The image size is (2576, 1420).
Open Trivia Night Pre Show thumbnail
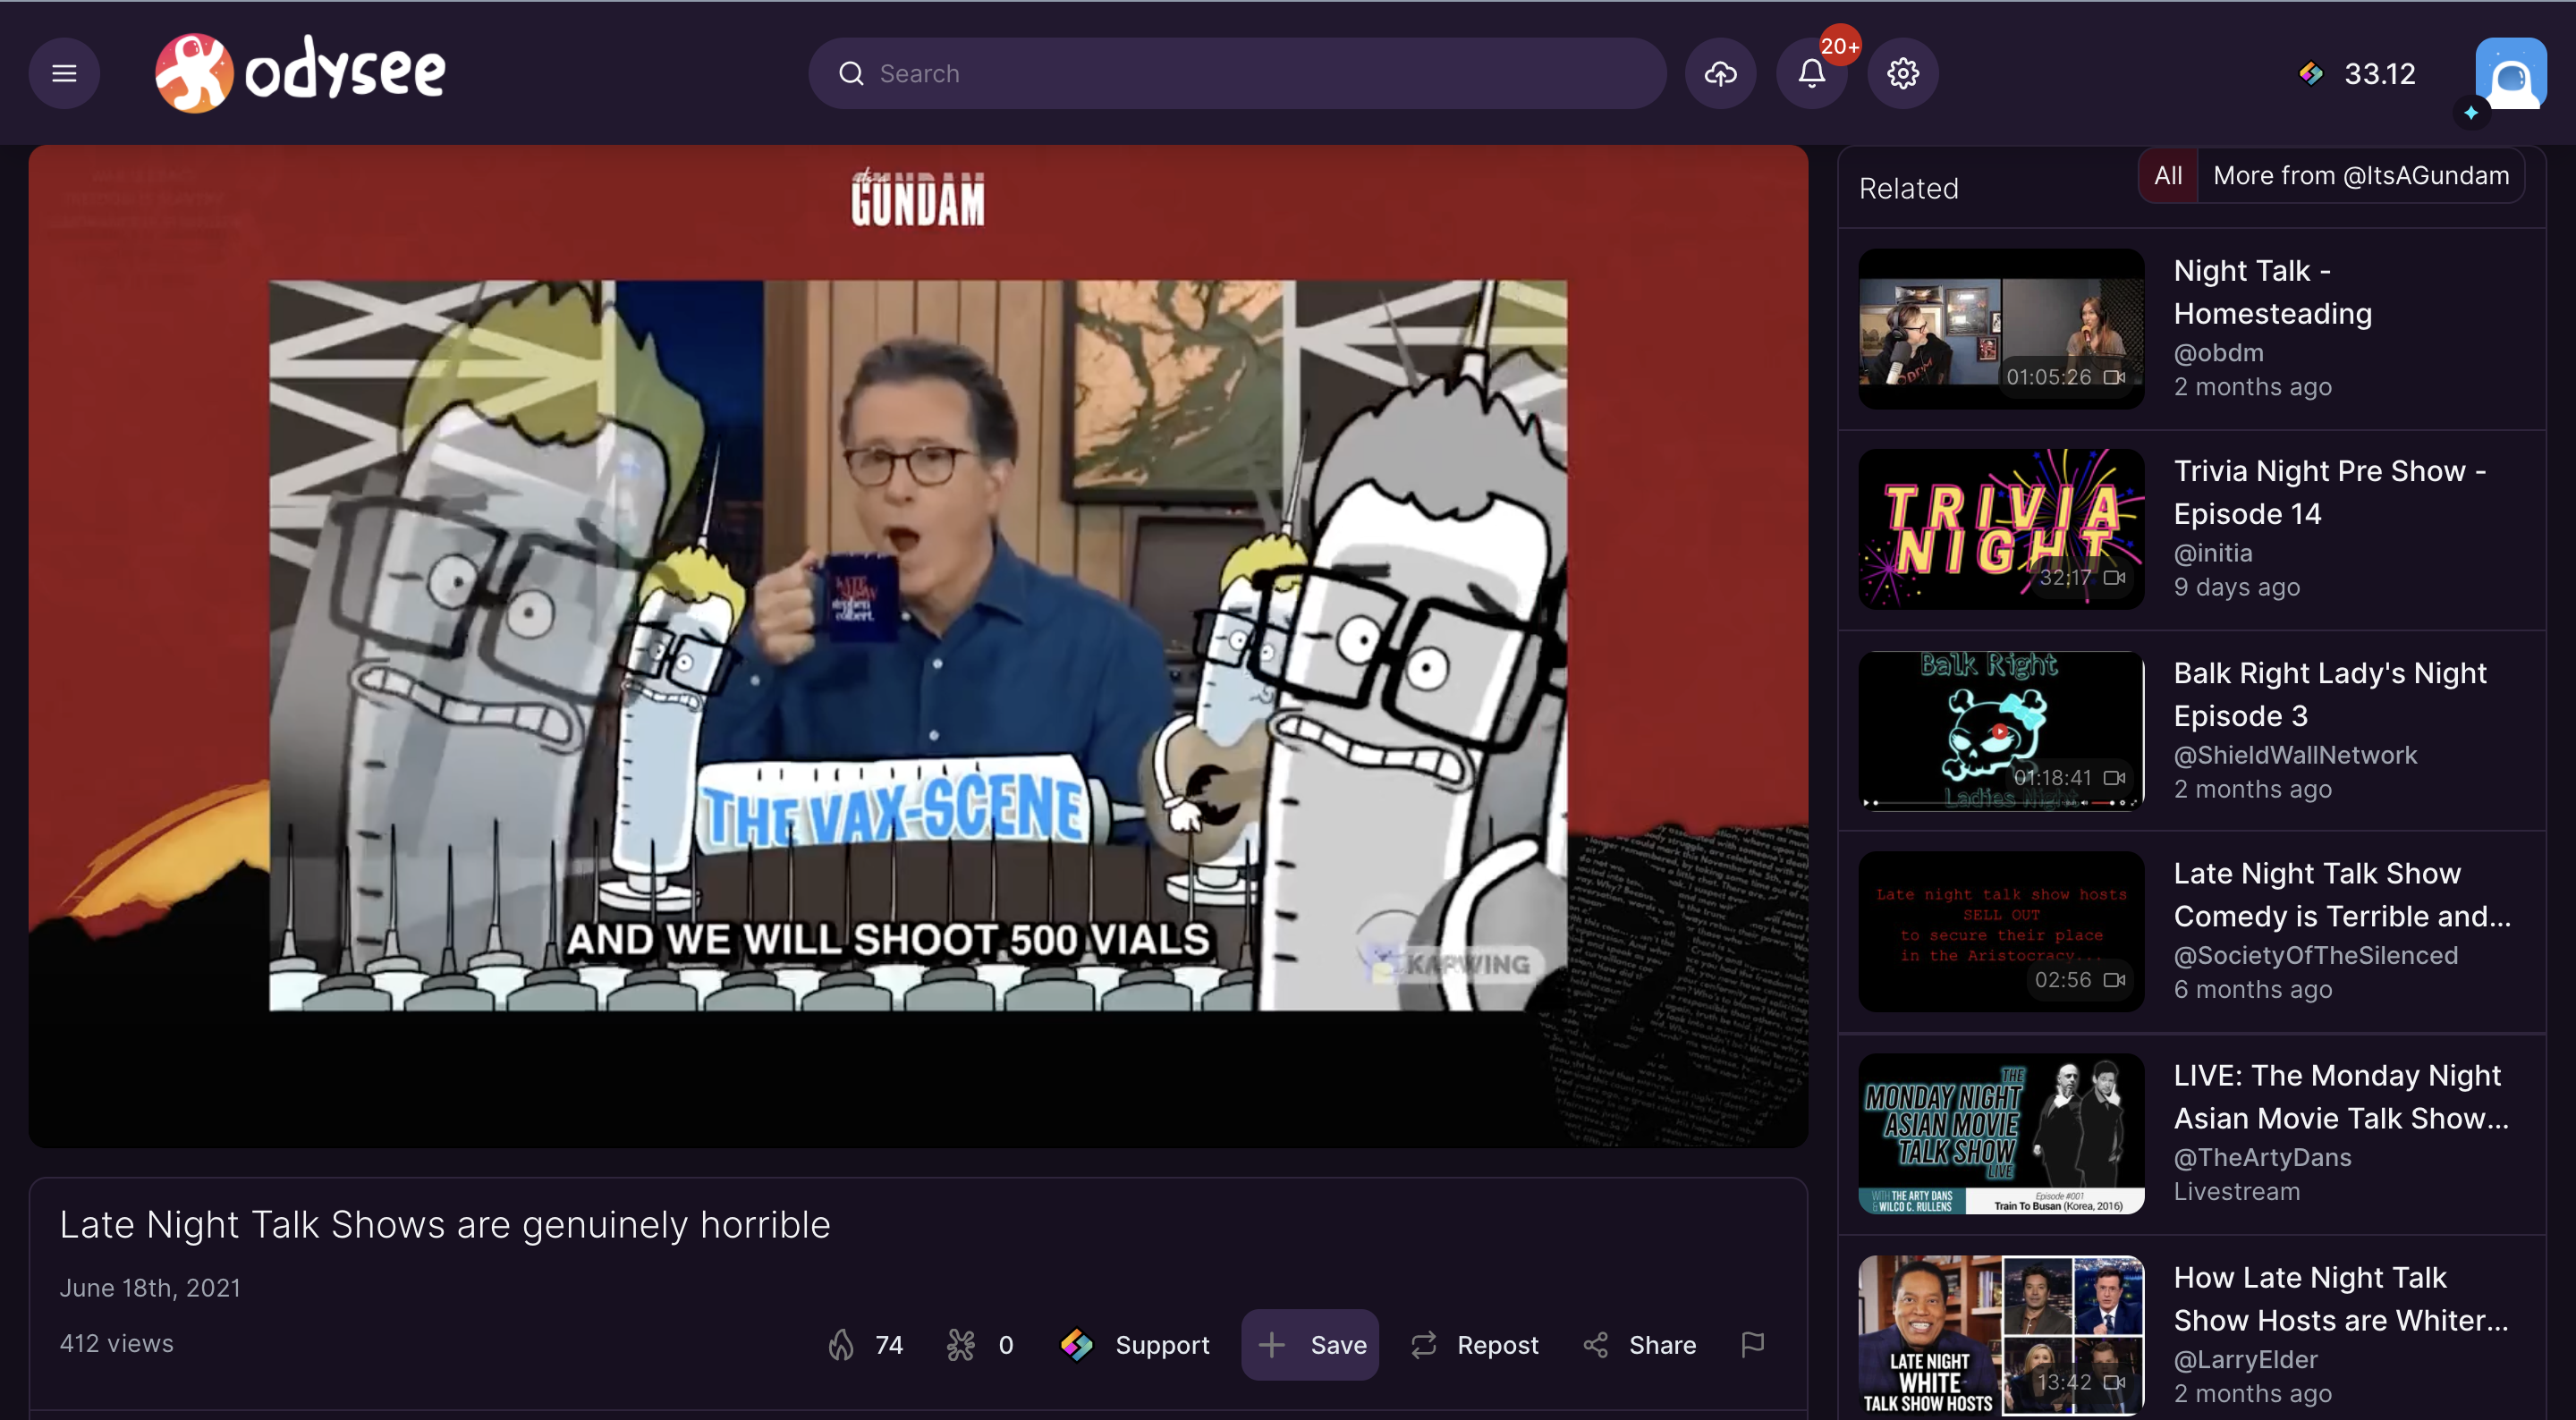(x=2001, y=529)
